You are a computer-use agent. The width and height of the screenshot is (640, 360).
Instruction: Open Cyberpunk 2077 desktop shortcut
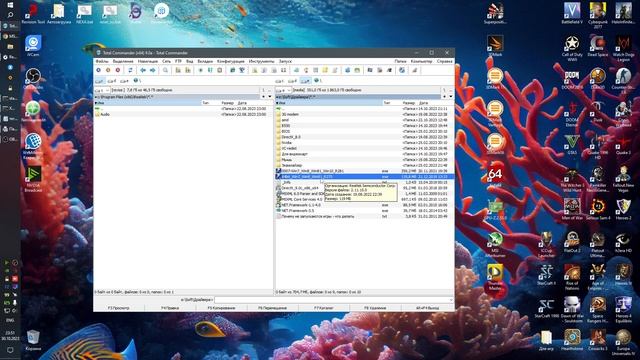pyautogui.click(x=598, y=15)
